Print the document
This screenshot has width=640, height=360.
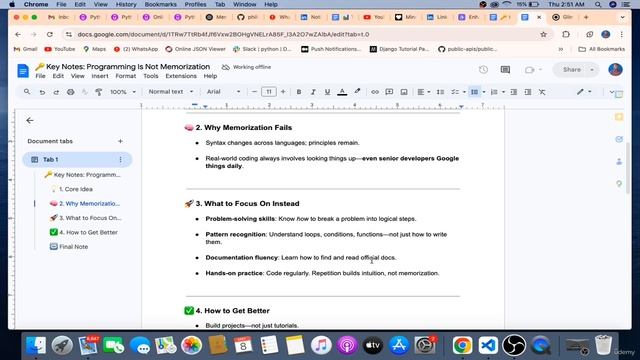coord(71,92)
